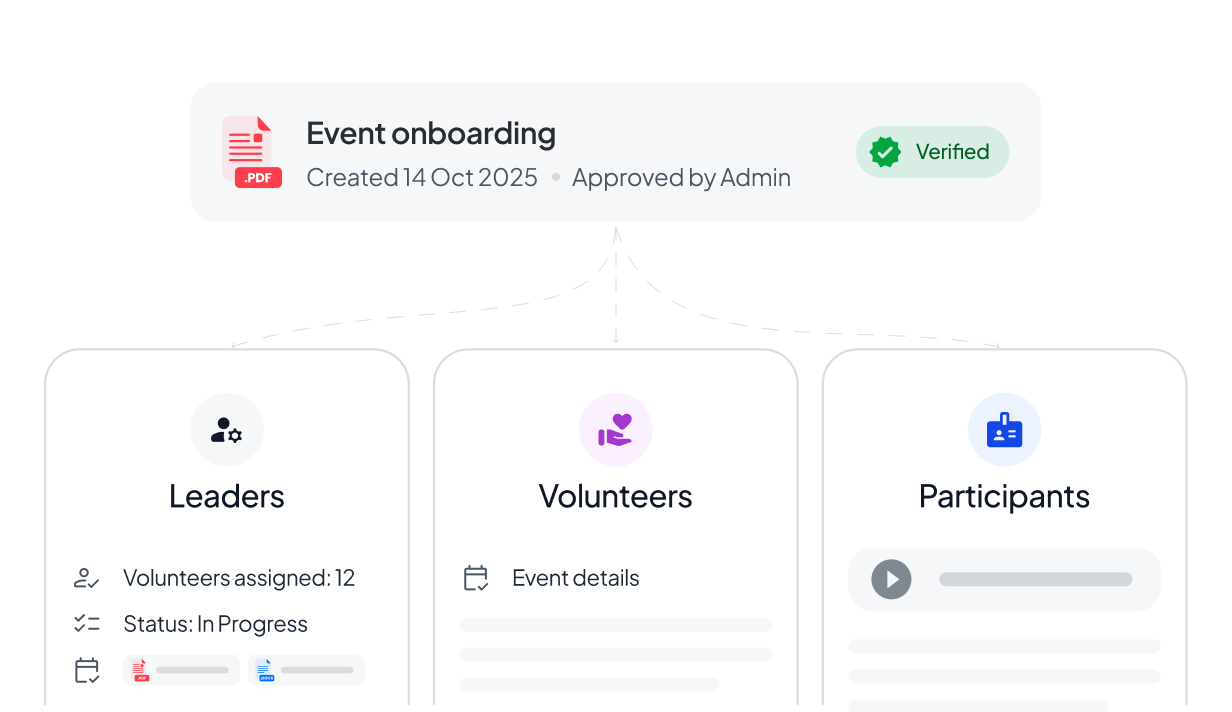
Task: Open the Event onboarding title
Action: pos(430,133)
